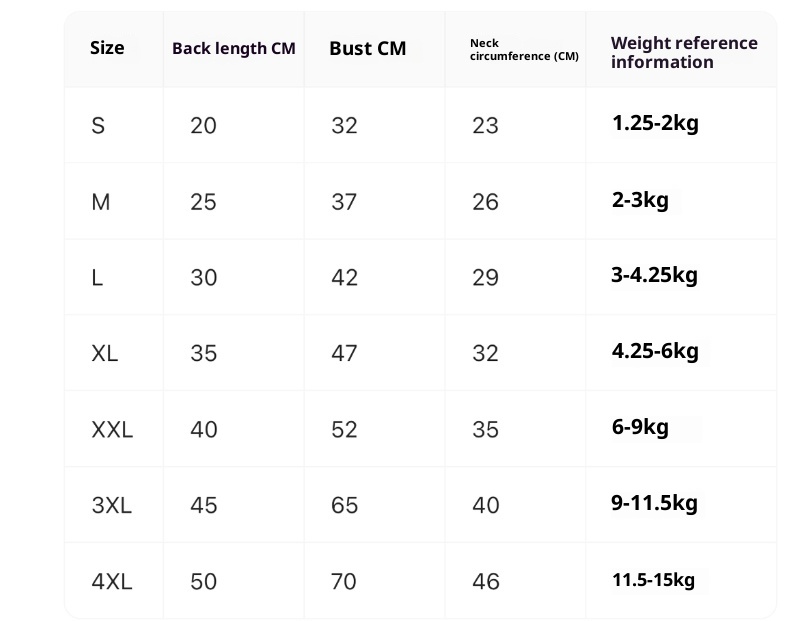Select the XXL size label
This screenshot has width=792, height=621.
pyautogui.click(x=112, y=430)
